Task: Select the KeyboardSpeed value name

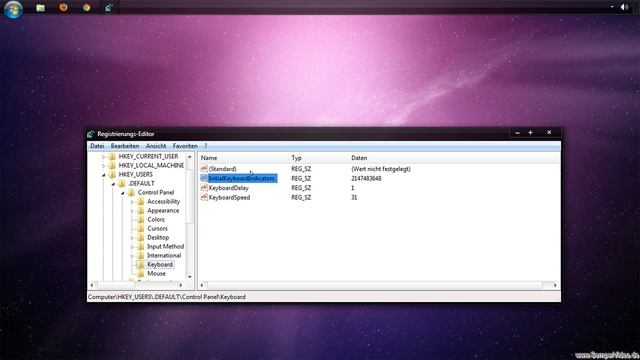Action: [x=229, y=197]
